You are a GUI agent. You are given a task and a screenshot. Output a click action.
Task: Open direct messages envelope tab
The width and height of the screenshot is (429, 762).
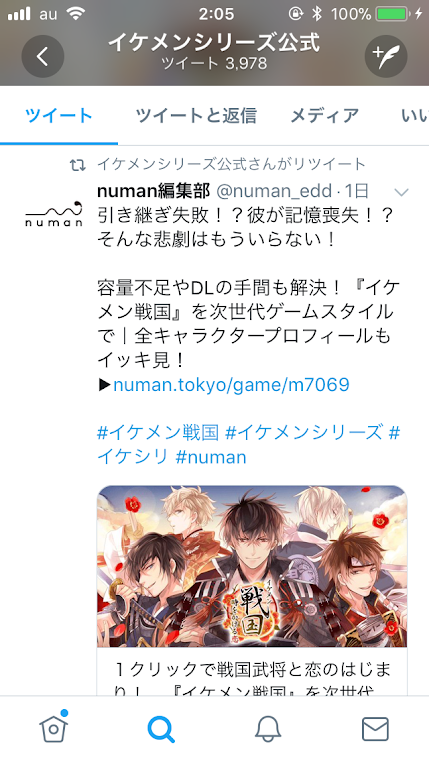376,729
